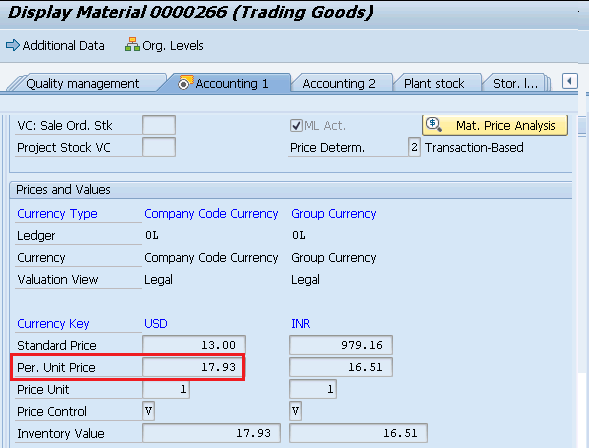Click the Mat. Price Analysis magnifier icon
This screenshot has height=448, width=589.
coord(433,124)
